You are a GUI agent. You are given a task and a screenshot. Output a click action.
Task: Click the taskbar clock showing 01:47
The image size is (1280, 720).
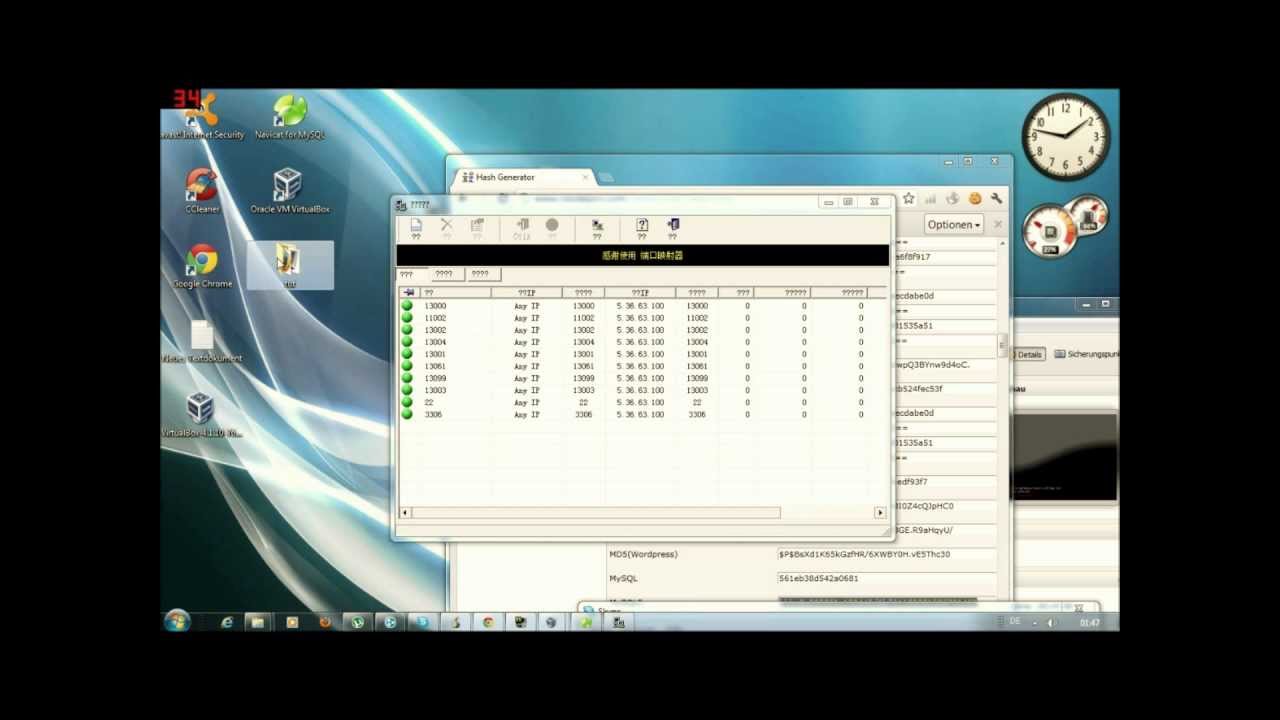click(1089, 623)
